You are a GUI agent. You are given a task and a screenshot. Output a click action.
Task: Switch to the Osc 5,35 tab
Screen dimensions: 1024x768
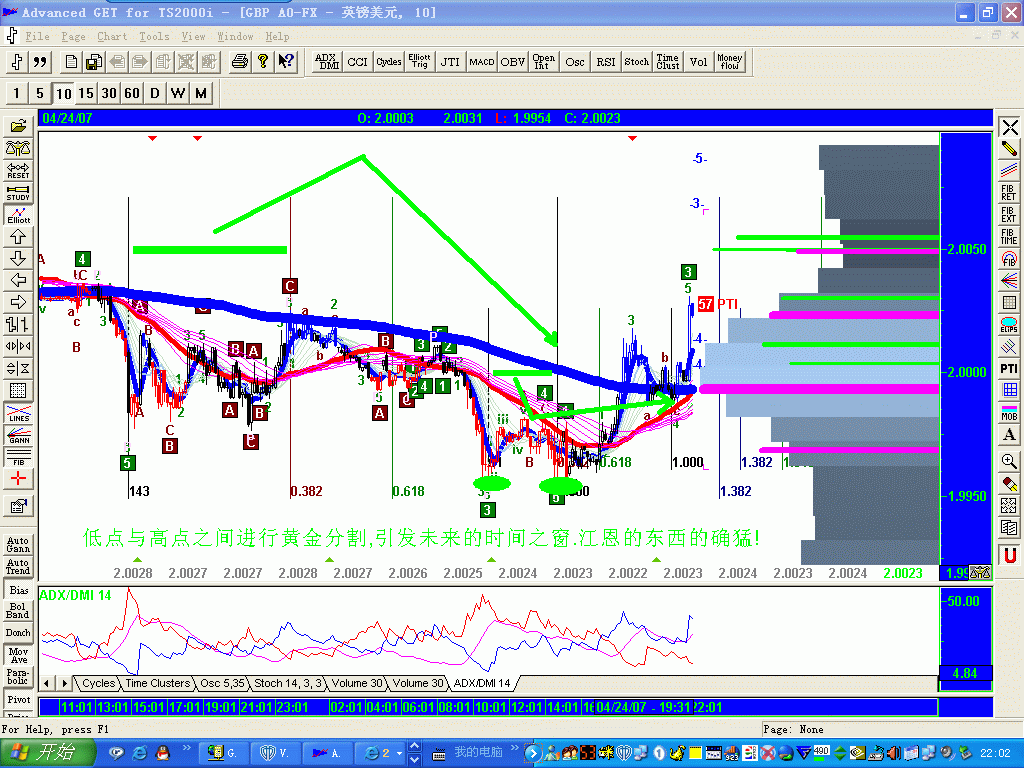click(222, 683)
